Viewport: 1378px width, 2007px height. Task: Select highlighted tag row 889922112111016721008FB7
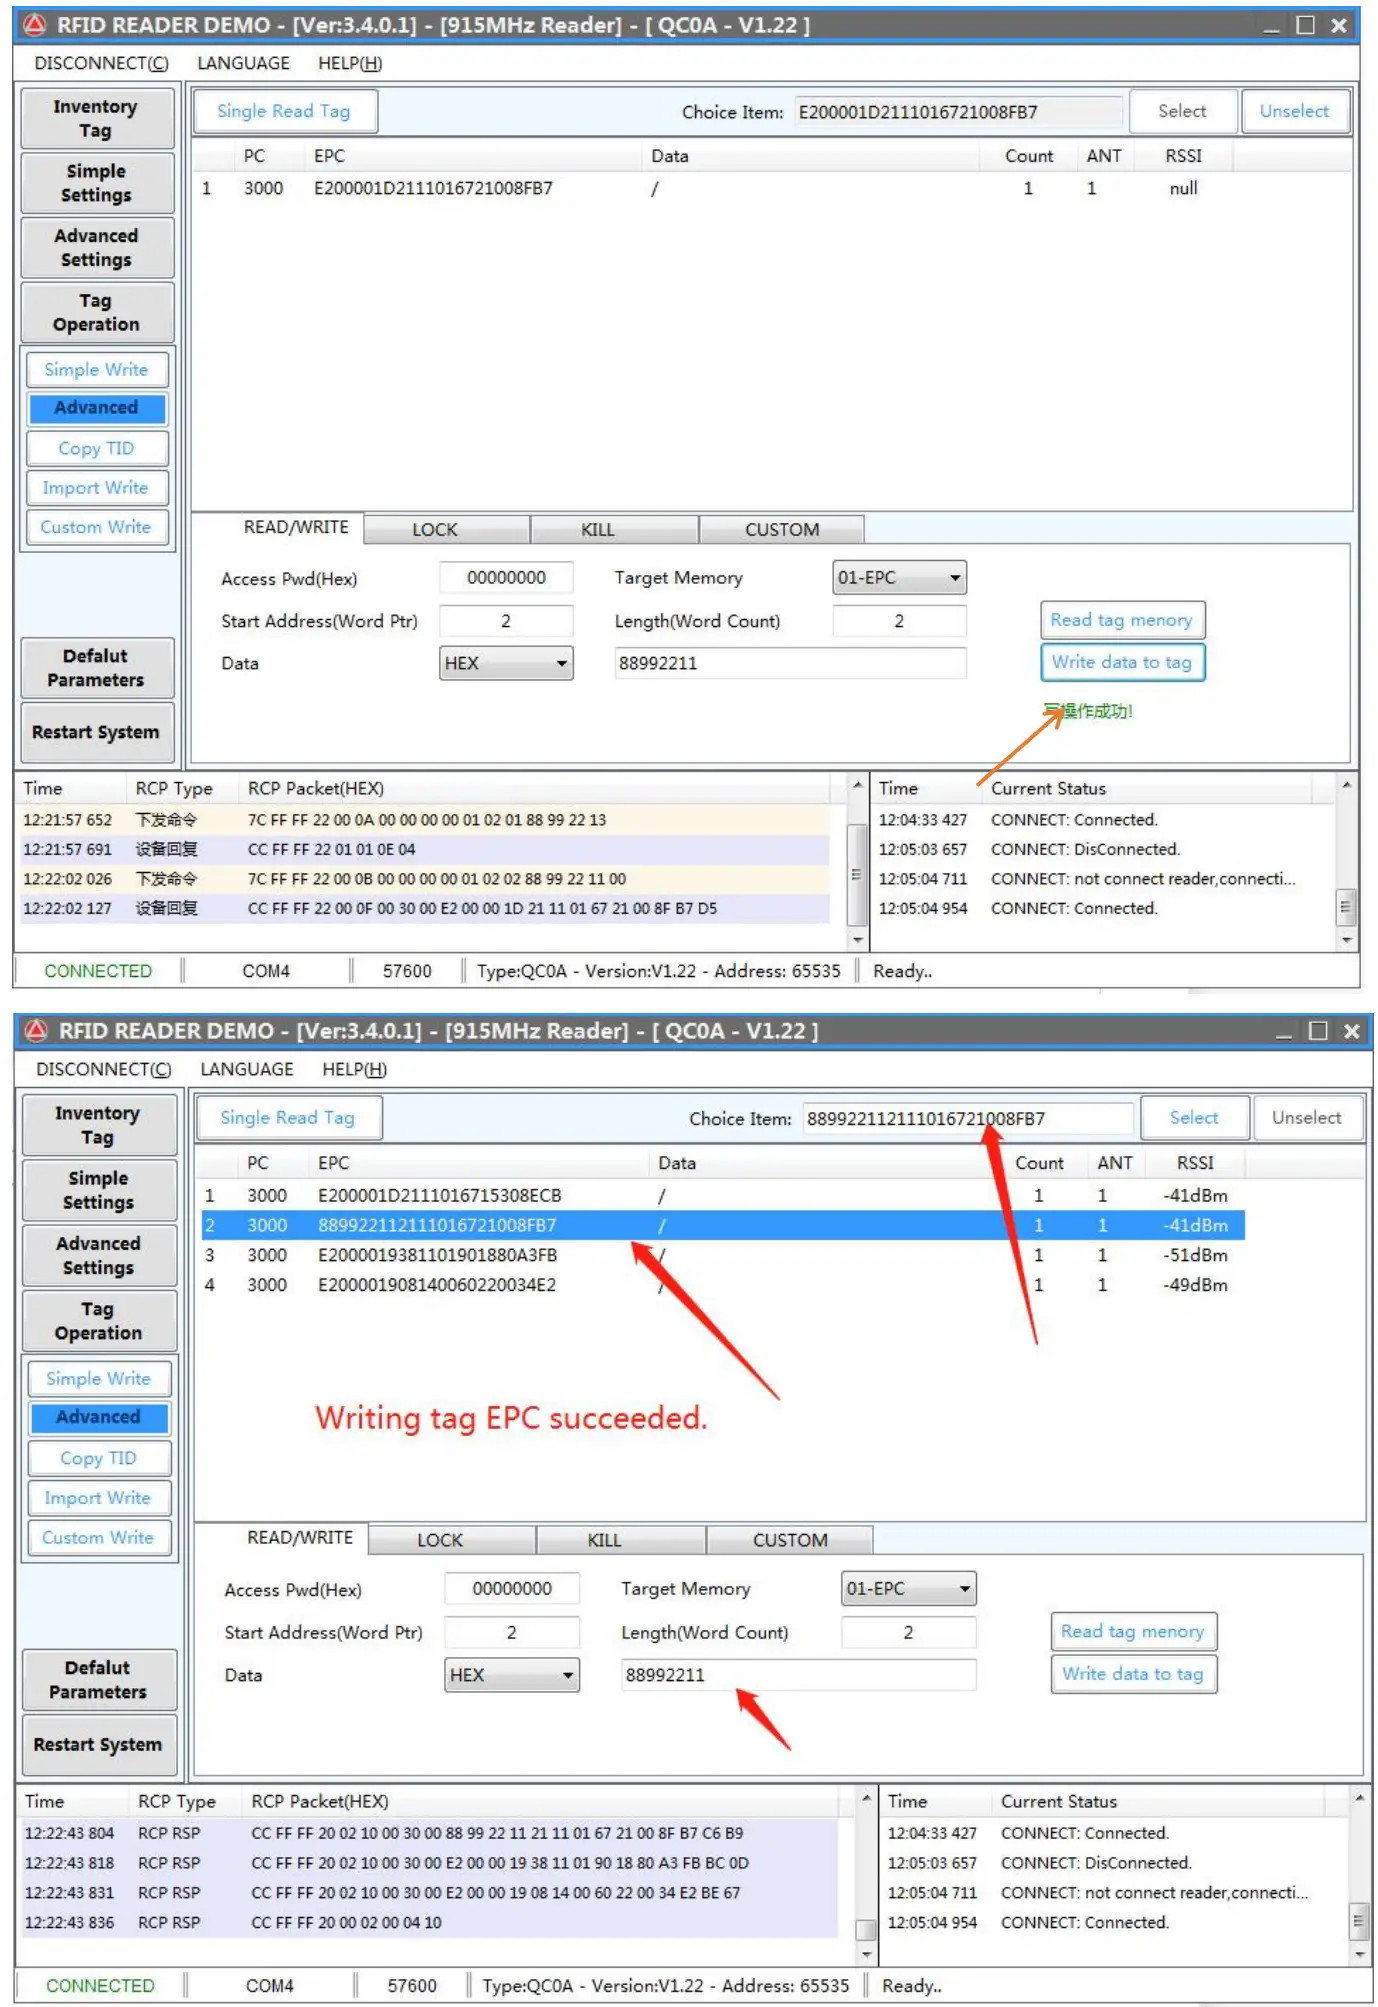point(722,1225)
